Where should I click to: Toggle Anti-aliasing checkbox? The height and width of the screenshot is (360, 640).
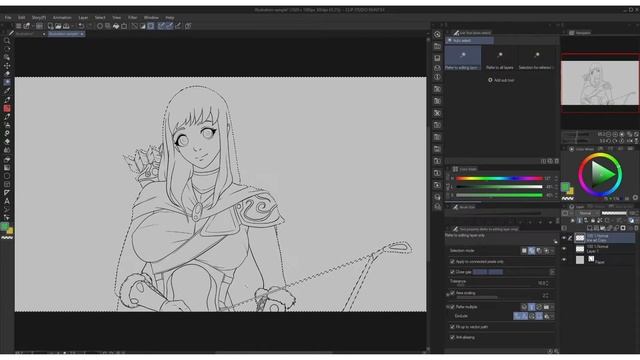tap(452, 338)
